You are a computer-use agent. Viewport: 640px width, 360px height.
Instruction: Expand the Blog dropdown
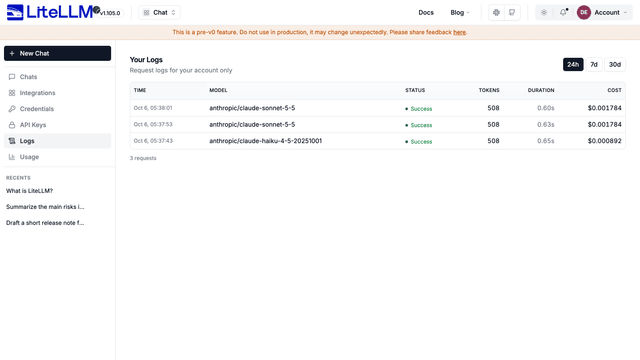(460, 13)
